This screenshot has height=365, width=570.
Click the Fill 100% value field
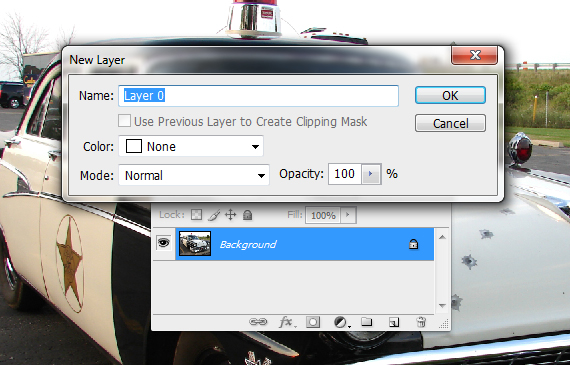(323, 215)
